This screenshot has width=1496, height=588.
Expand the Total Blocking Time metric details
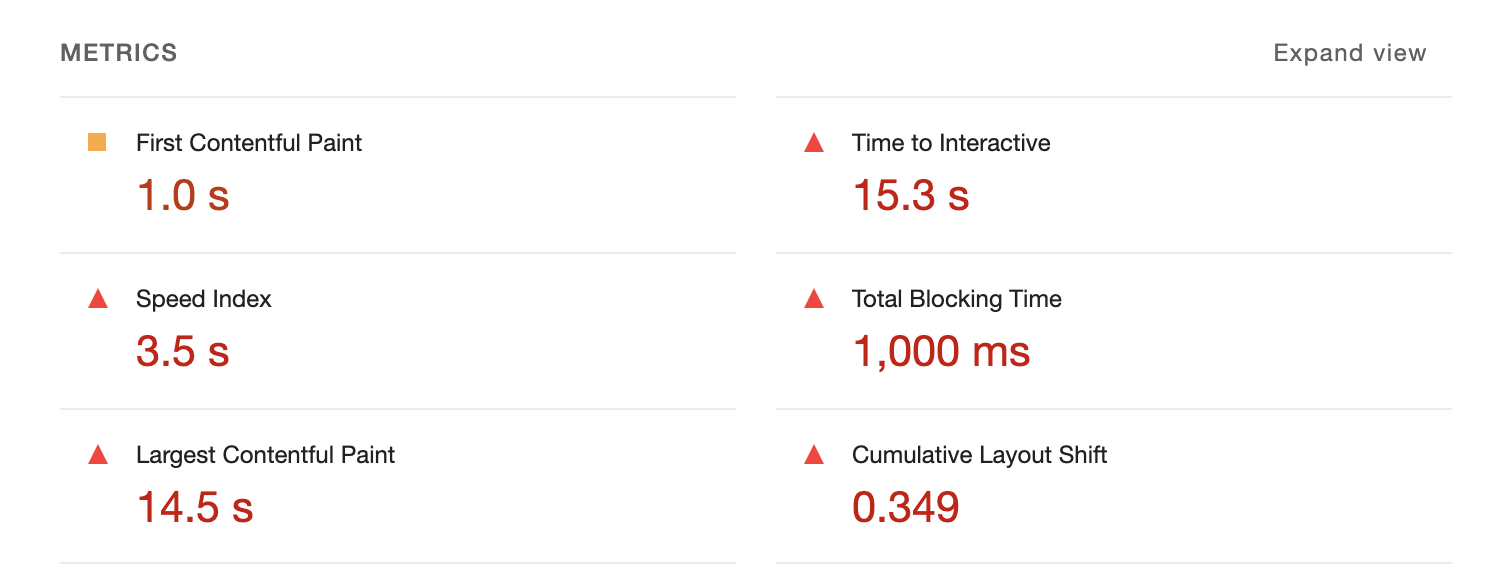pyautogui.click(x=956, y=299)
